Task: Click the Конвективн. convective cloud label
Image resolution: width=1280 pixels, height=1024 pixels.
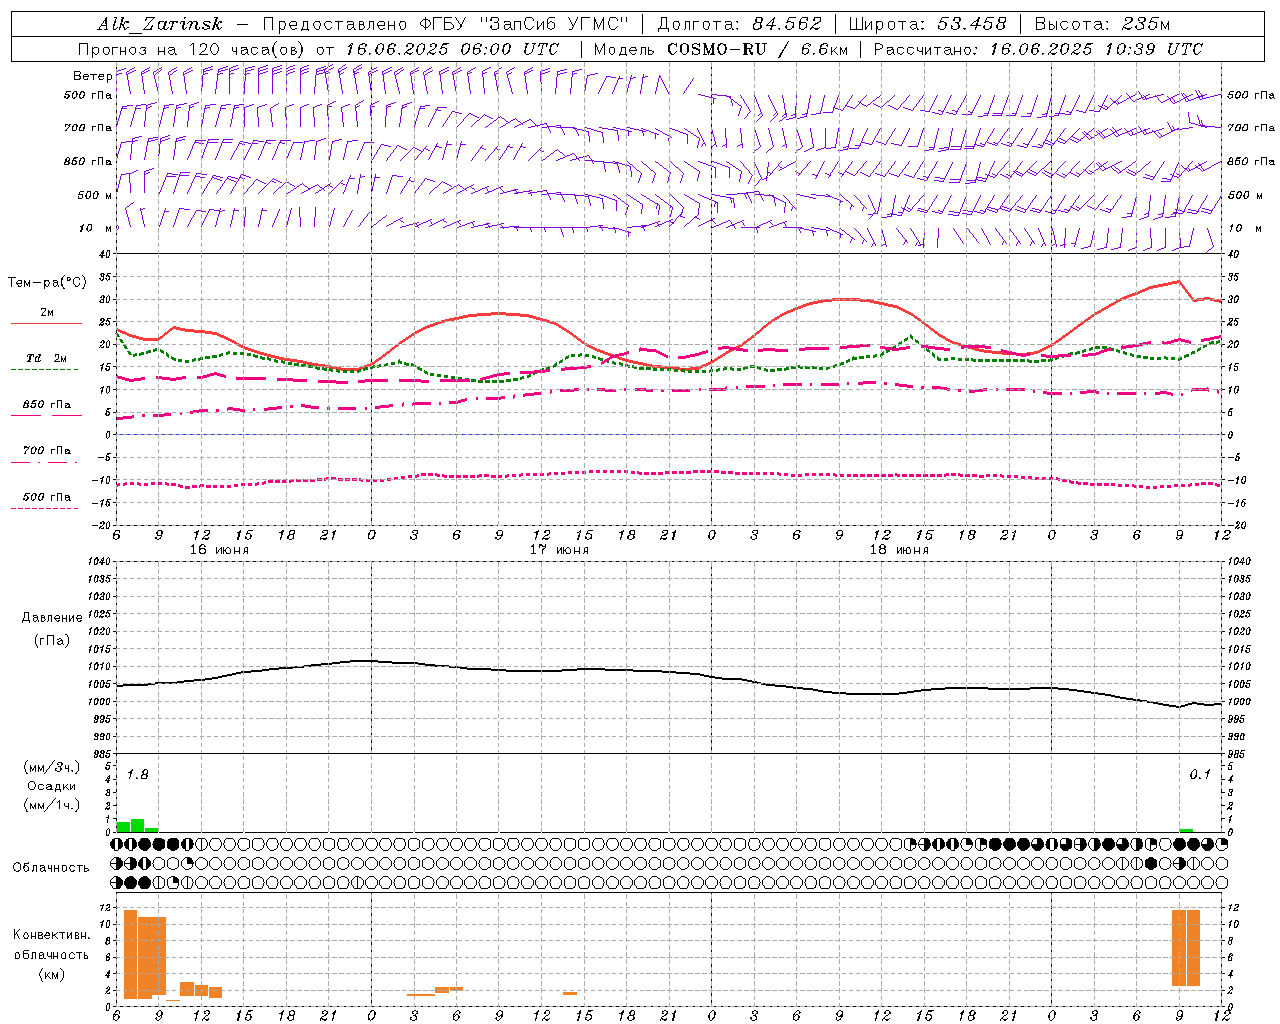Action: [x=51, y=935]
